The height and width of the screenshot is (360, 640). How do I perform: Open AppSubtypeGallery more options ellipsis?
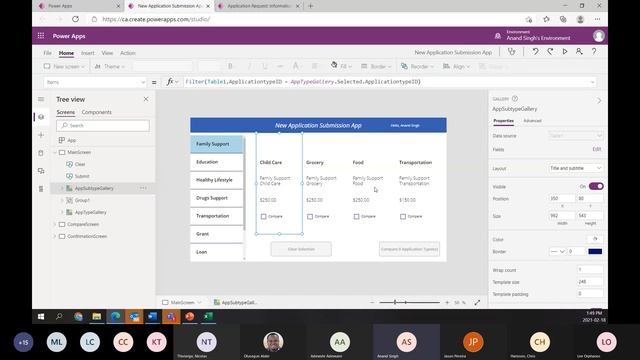pos(143,188)
